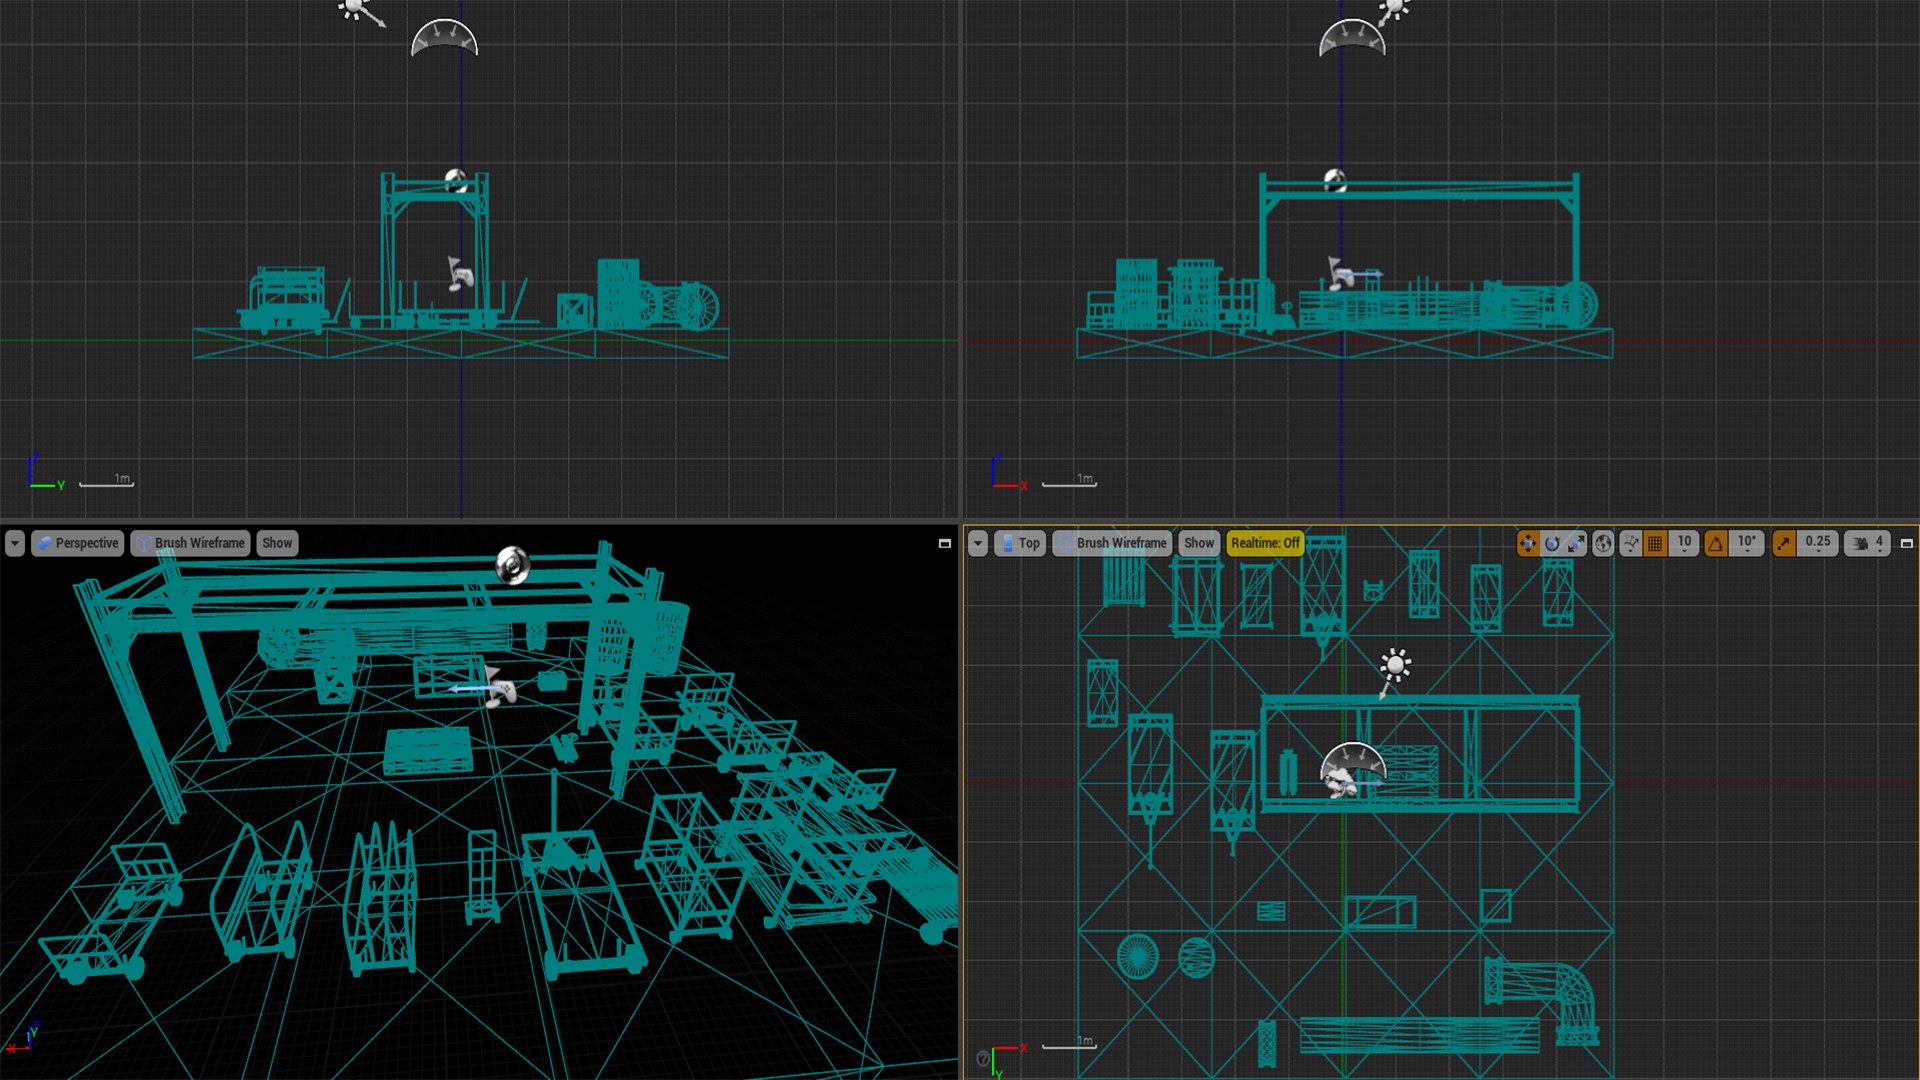Select player start icon in Perspective viewport

500,687
